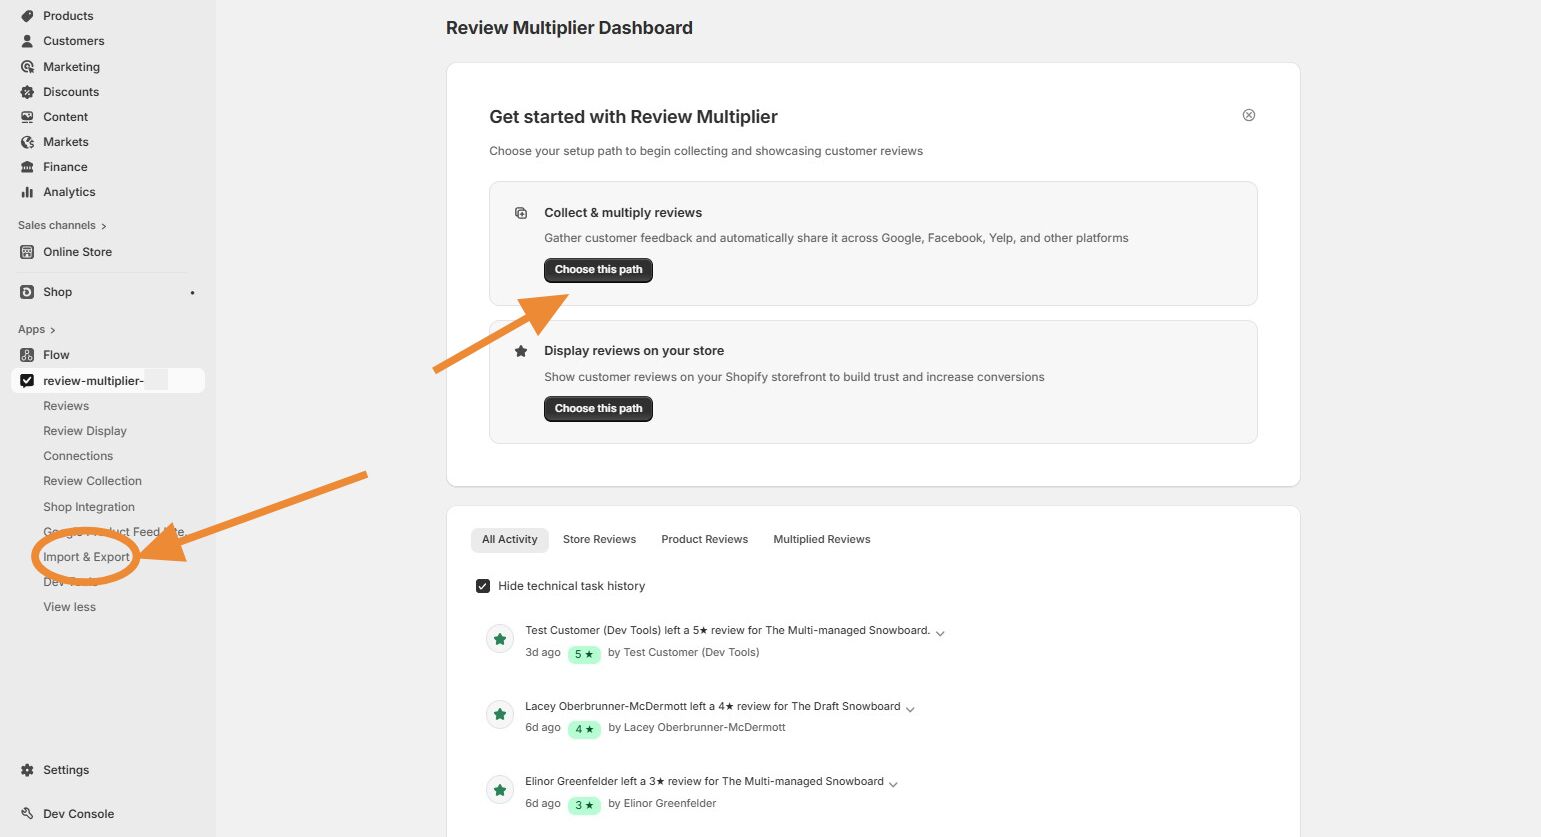Open Dev Console label in sidebar
This screenshot has height=837, width=1541.
[78, 814]
